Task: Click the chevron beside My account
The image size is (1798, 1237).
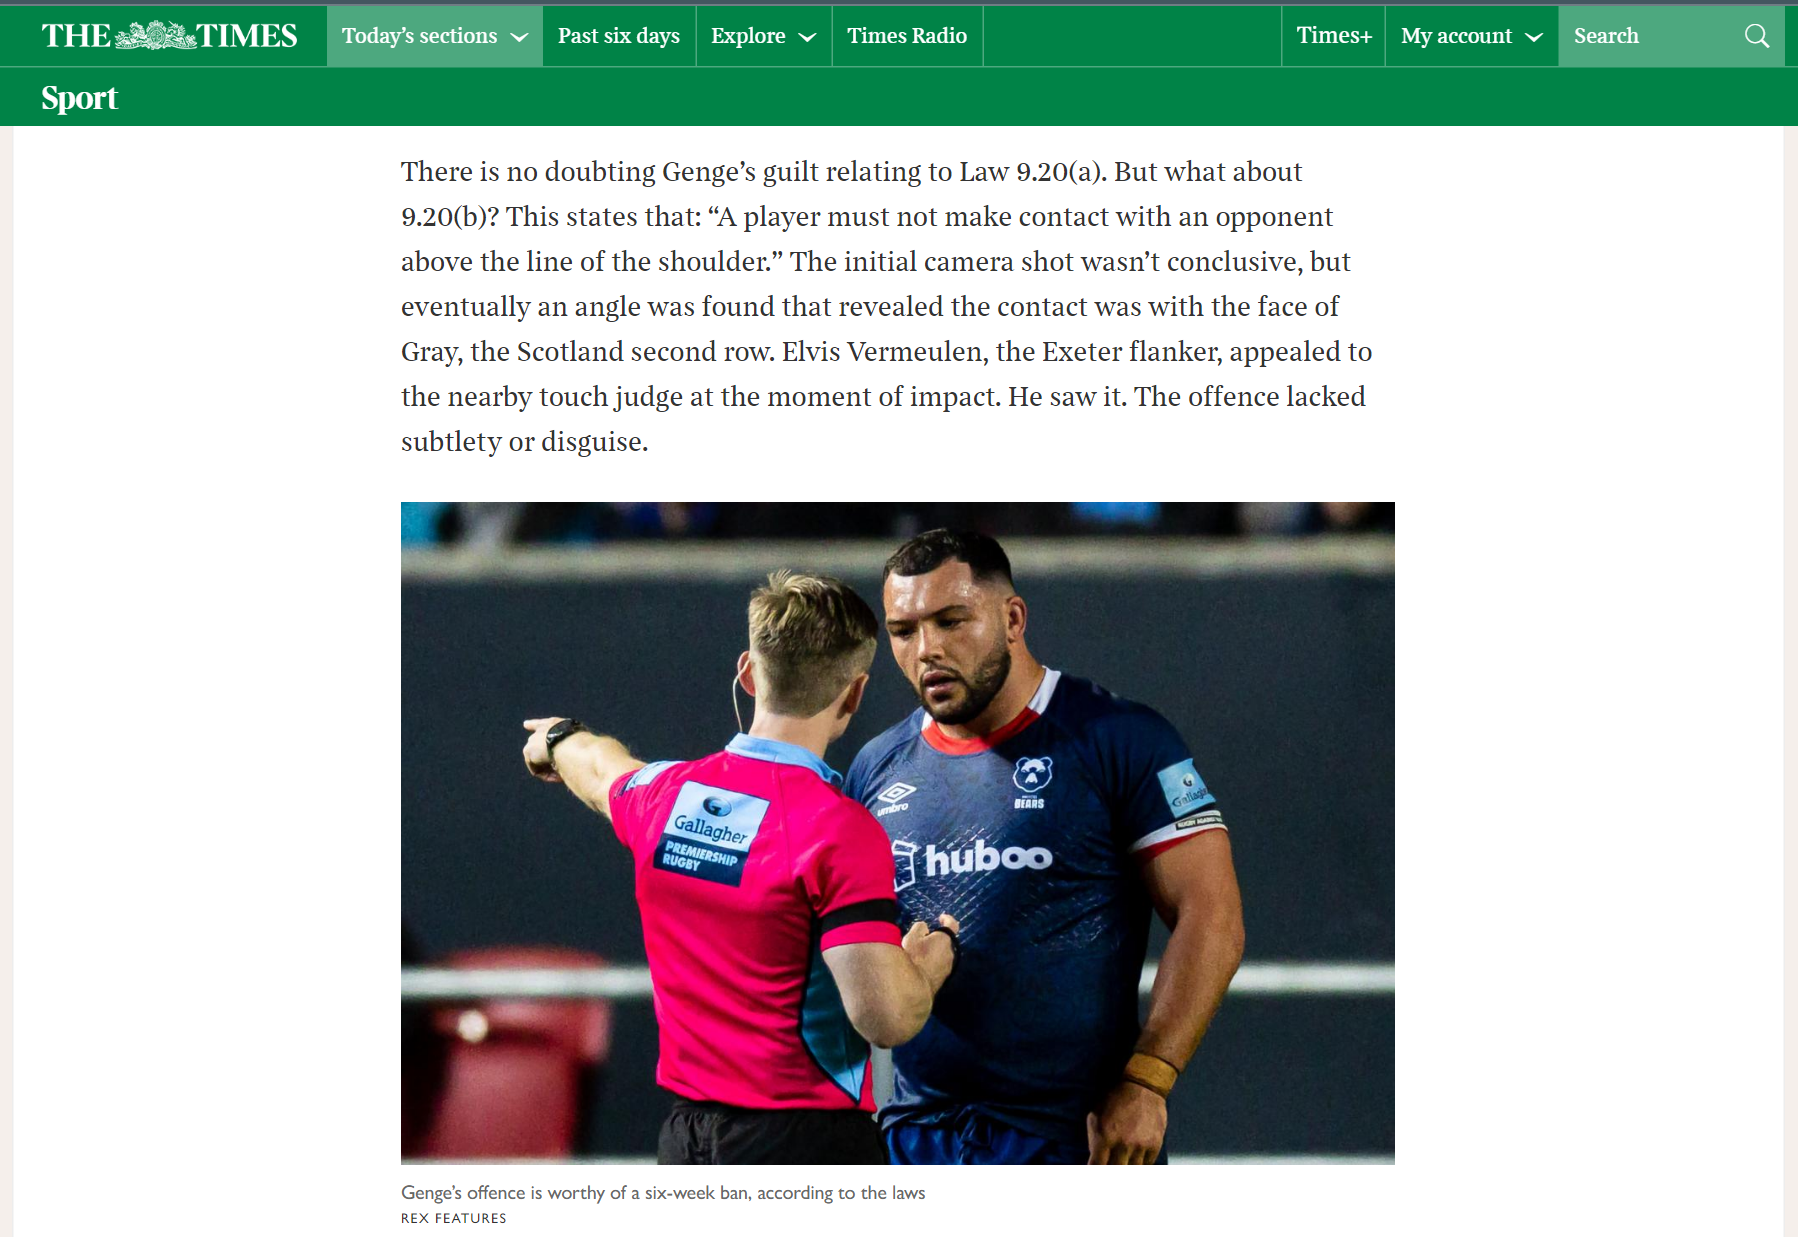Action: [x=1534, y=37]
